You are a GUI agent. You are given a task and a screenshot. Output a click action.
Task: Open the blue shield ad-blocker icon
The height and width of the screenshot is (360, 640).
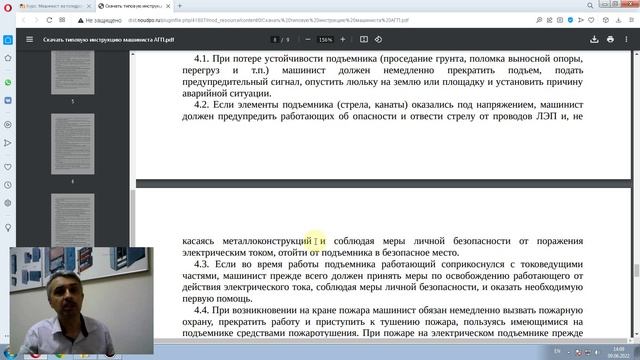(x=570, y=20)
